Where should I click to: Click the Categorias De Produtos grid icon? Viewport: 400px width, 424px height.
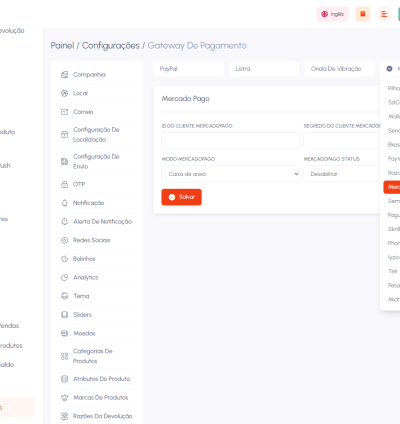[x=65, y=356]
